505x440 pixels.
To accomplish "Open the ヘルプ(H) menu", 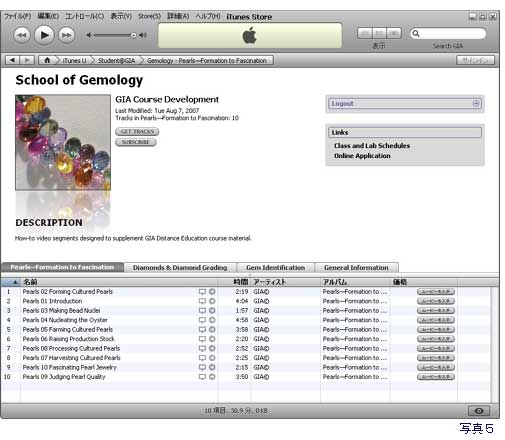I will pos(208,16).
